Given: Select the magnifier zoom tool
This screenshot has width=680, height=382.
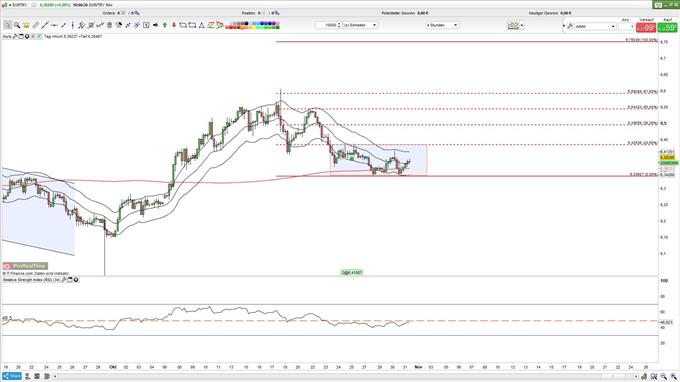Looking at the screenshot, I should tap(17, 25).
